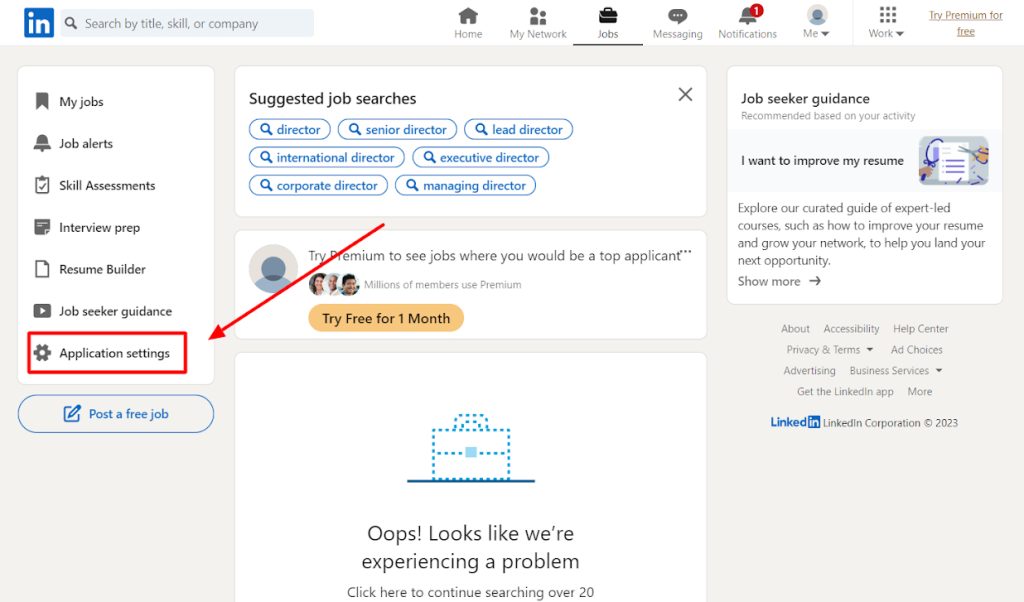Viewport: 1024px width, 602px height.
Task: Open Job alerts via the alarm icon
Action: tap(42, 143)
